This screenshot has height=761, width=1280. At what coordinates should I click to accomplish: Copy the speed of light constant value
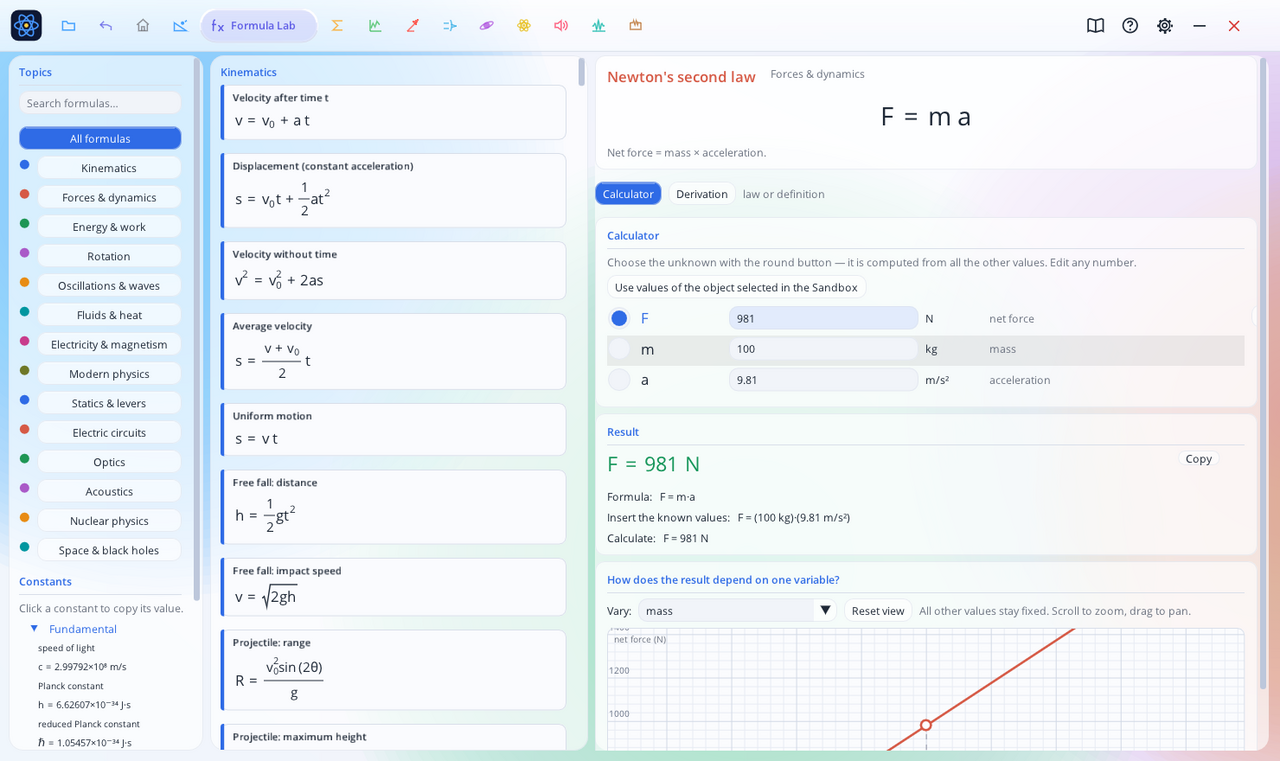click(x=82, y=667)
